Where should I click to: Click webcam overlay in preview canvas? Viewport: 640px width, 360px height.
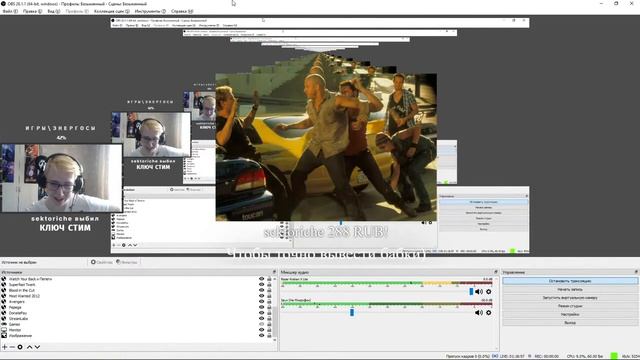pyautogui.click(x=62, y=178)
